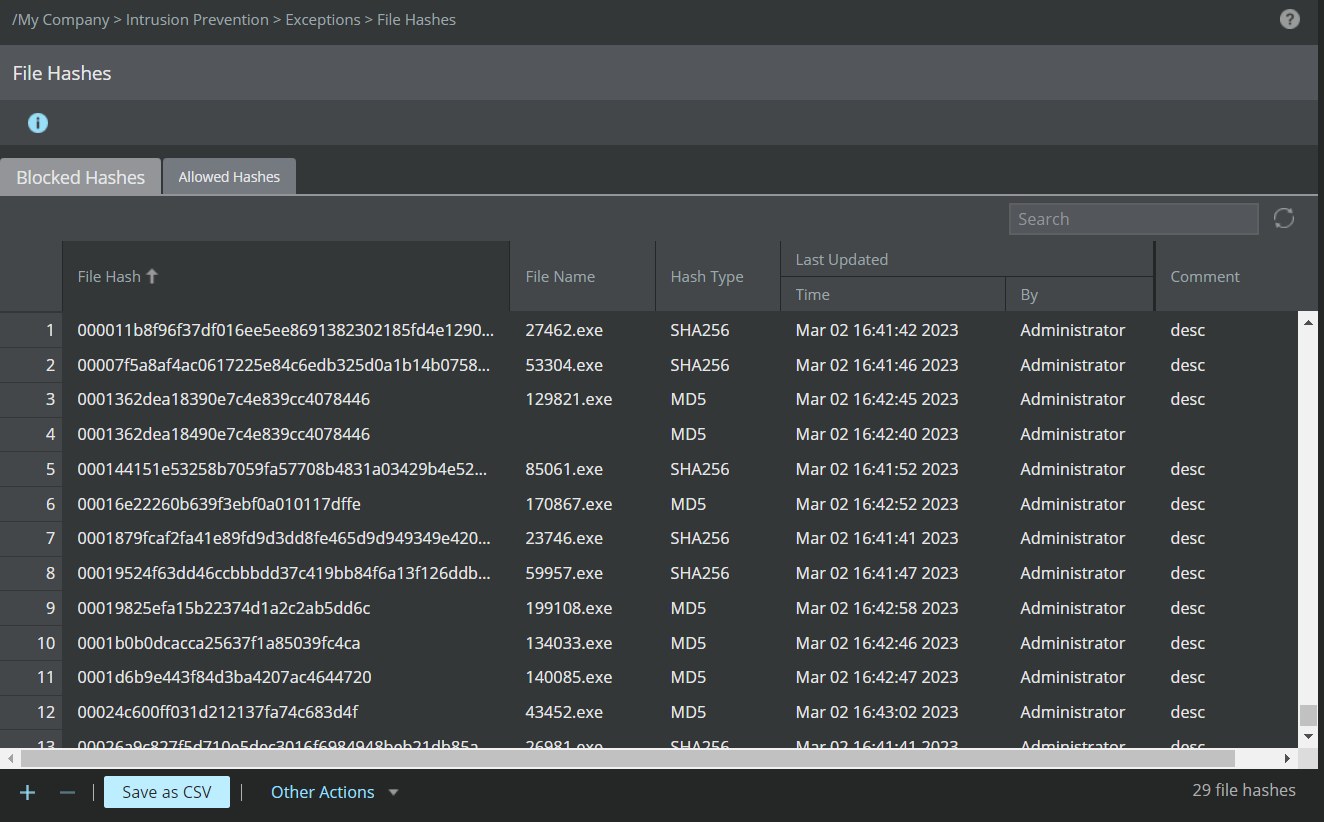Click hash 0001879fcaf2fa41e89fd9d3dd8fe...
1324x822 pixels.
(285, 538)
